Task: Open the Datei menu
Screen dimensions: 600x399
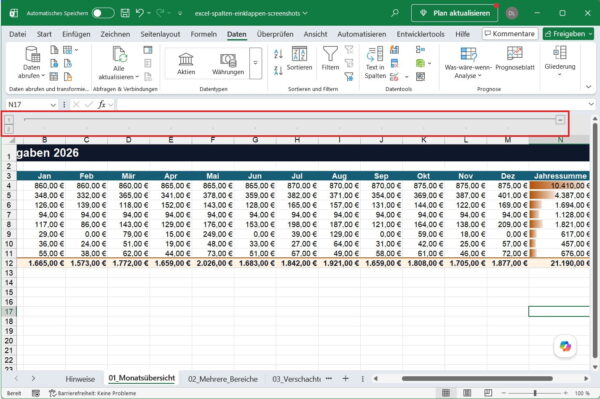Action: coord(18,34)
